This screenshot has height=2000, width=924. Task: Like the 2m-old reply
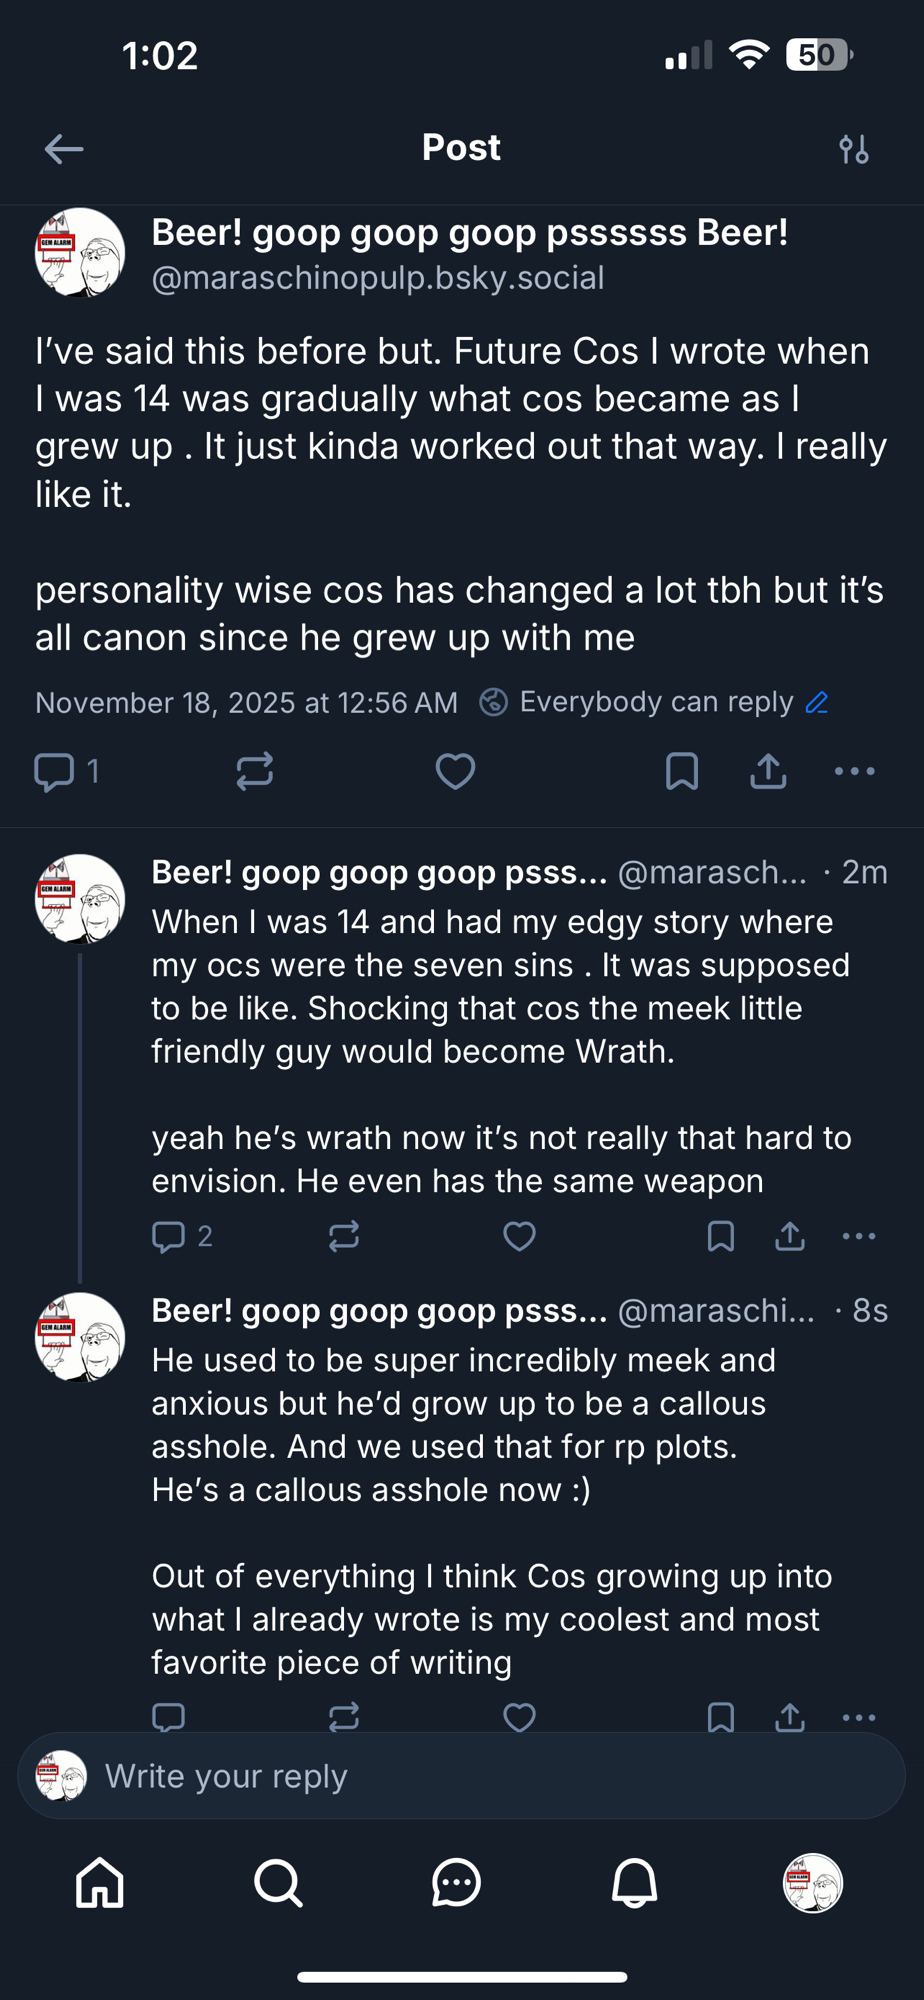(519, 1236)
